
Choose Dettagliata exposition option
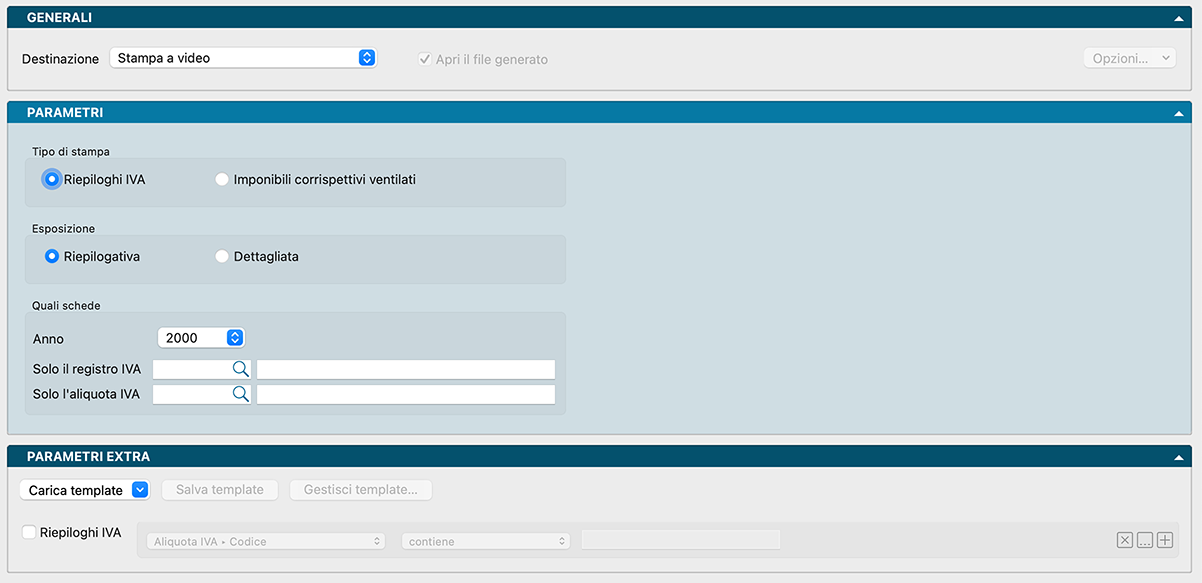[x=222, y=257]
